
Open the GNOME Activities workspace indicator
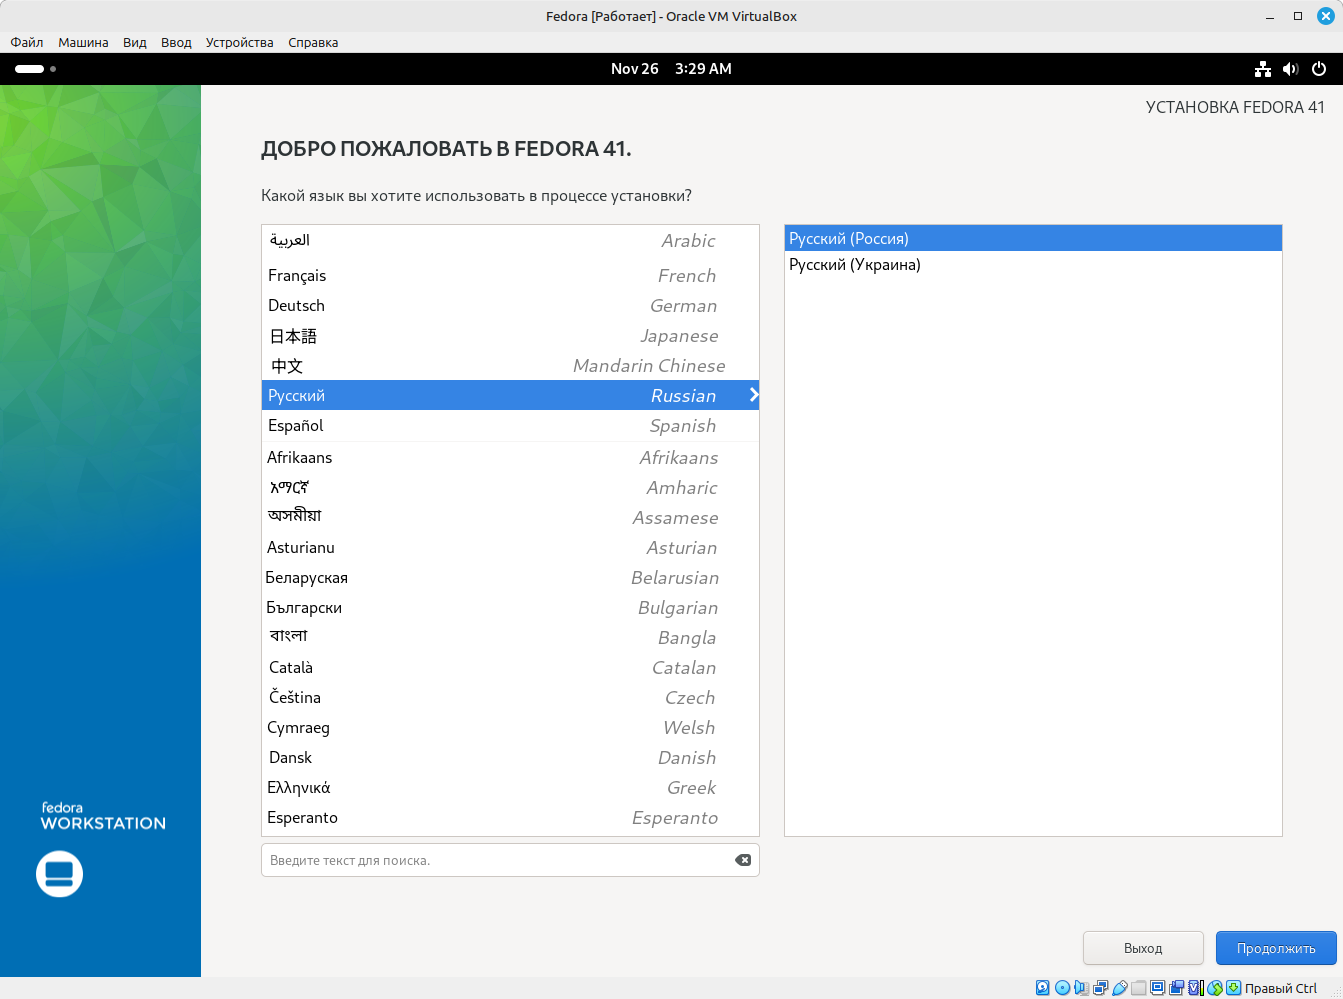(35, 69)
